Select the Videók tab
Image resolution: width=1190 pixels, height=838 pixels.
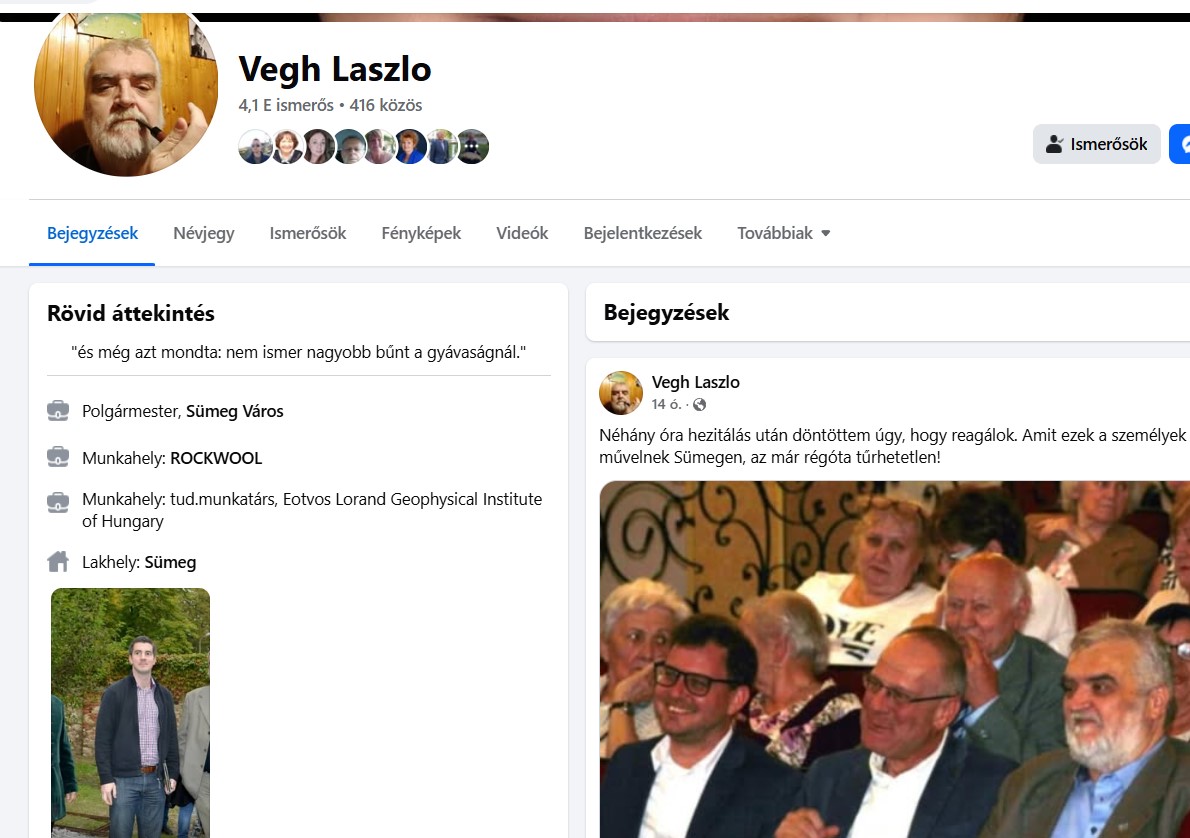pos(522,233)
